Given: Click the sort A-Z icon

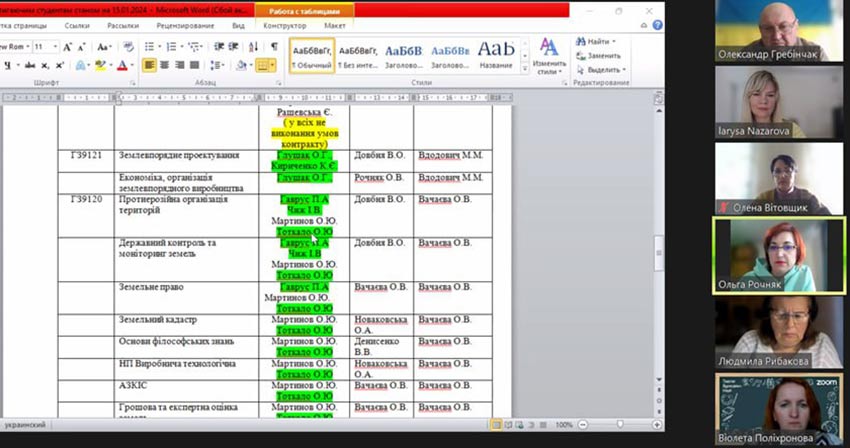Looking at the screenshot, I should click(254, 46).
